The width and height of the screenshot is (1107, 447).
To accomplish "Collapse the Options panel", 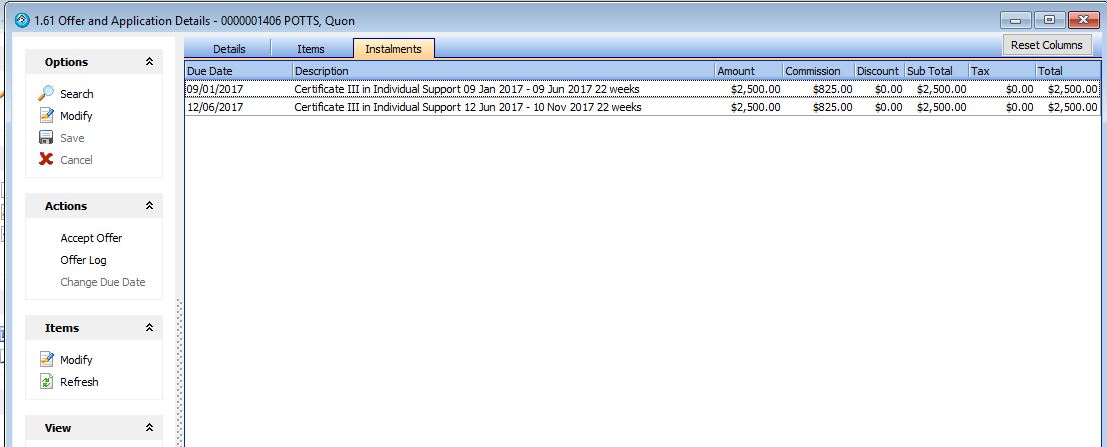I will tap(149, 62).
